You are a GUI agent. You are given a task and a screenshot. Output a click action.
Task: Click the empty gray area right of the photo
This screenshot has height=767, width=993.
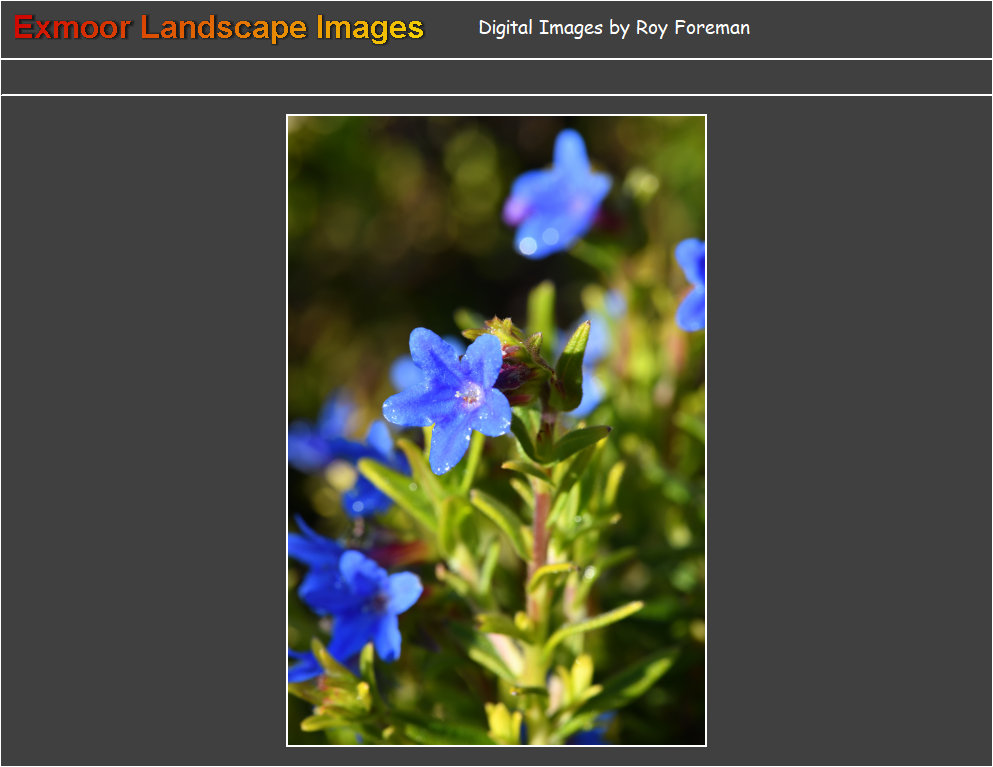[850, 430]
